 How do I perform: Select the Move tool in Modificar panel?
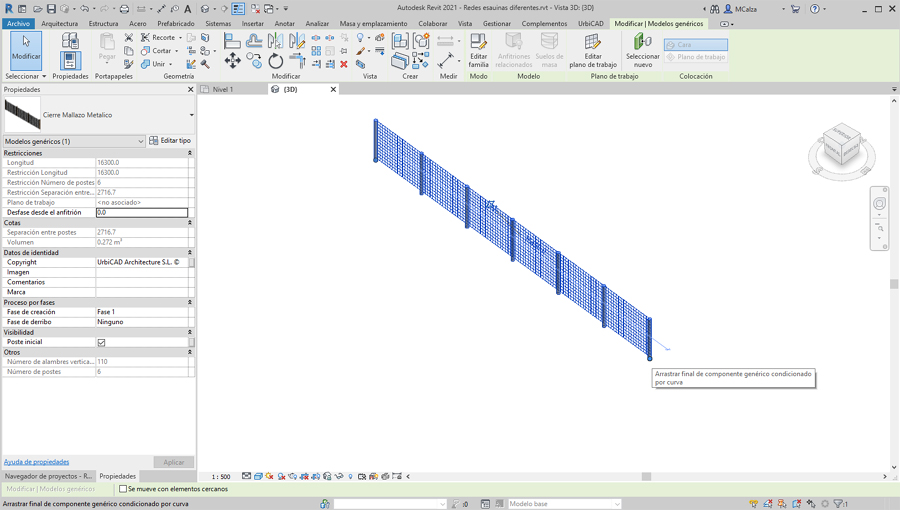tap(232, 62)
